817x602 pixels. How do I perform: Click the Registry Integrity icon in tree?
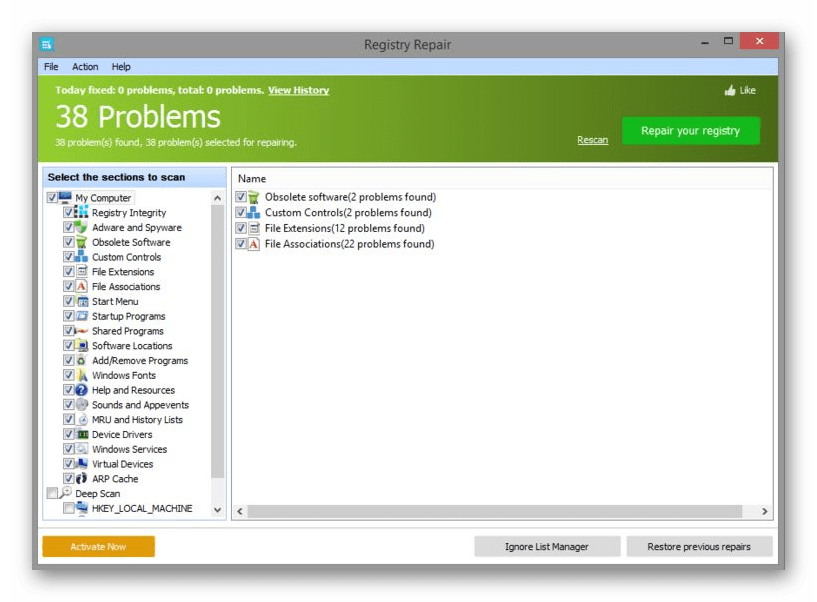pos(82,212)
